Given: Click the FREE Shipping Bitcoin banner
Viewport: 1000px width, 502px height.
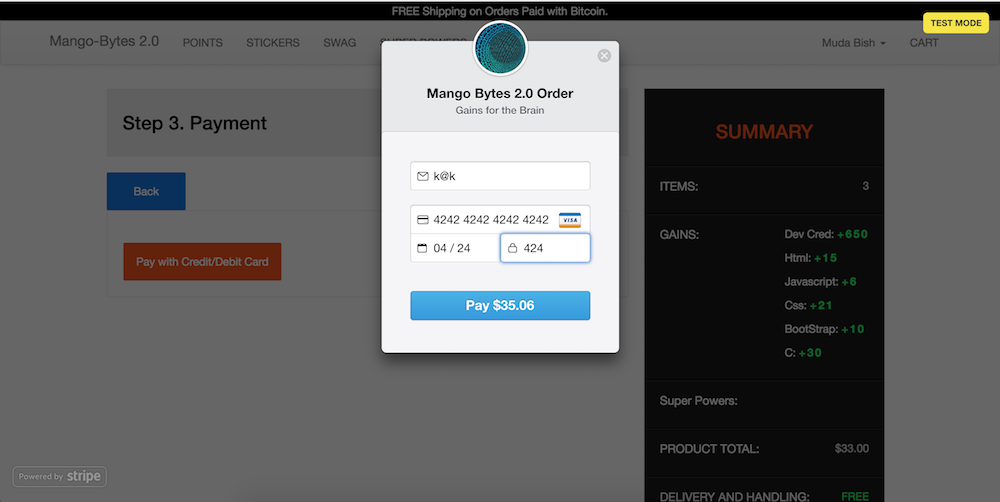Looking at the screenshot, I should (x=499, y=11).
